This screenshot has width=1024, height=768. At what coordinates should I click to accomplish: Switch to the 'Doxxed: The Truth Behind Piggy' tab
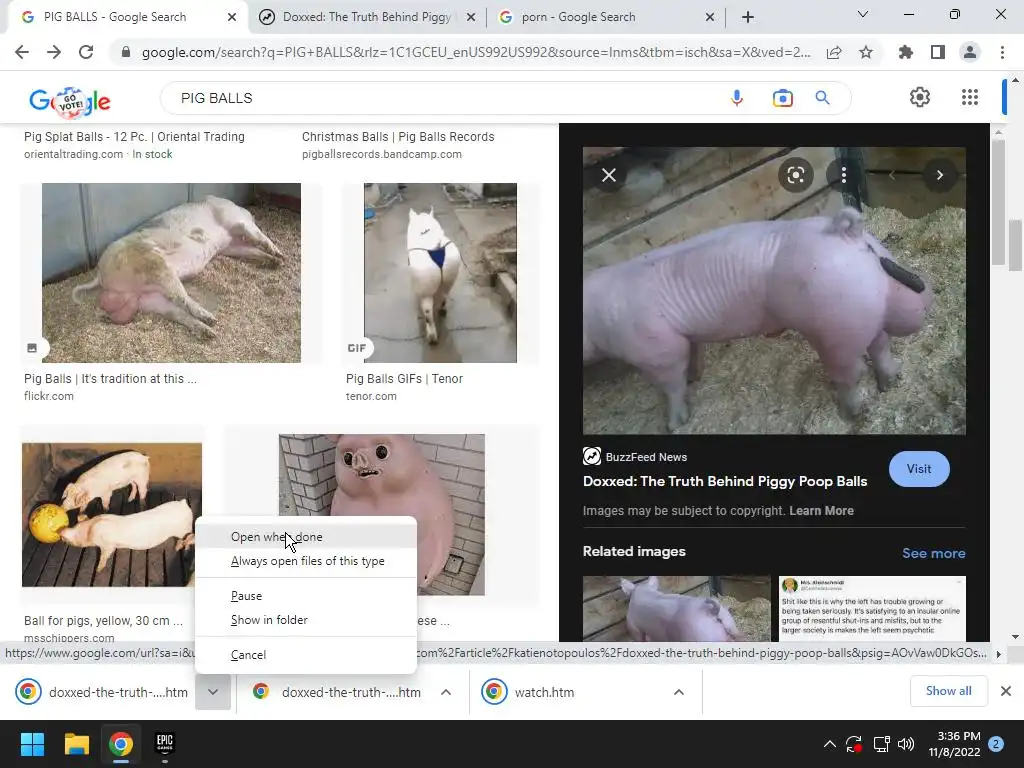[366, 17]
